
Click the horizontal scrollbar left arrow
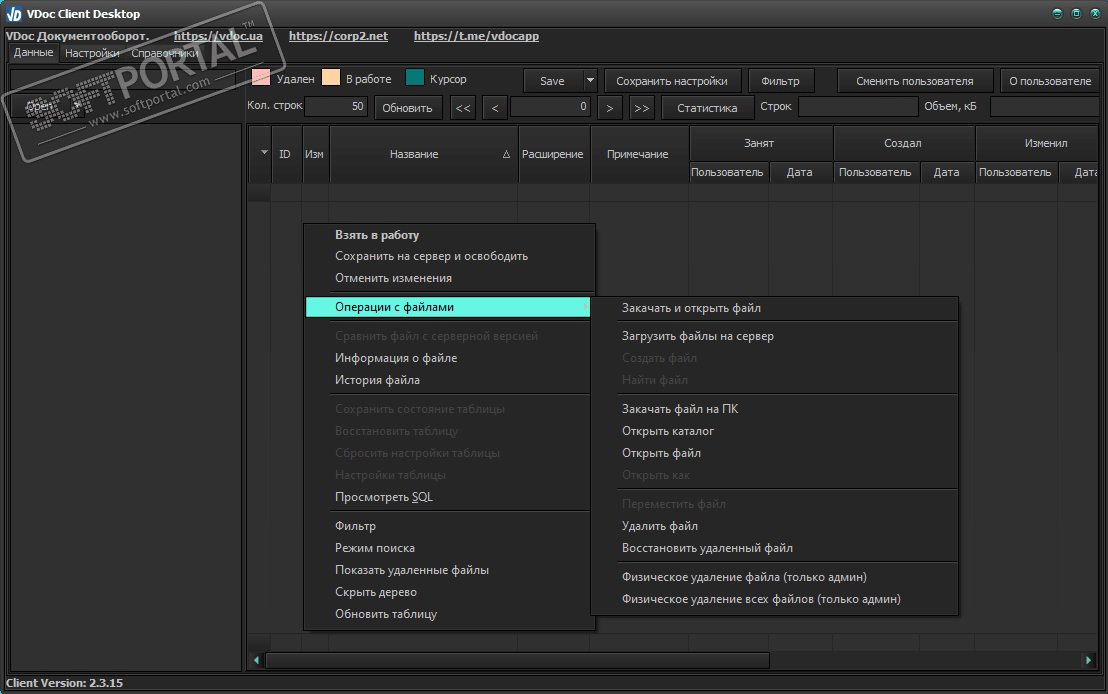coord(256,660)
